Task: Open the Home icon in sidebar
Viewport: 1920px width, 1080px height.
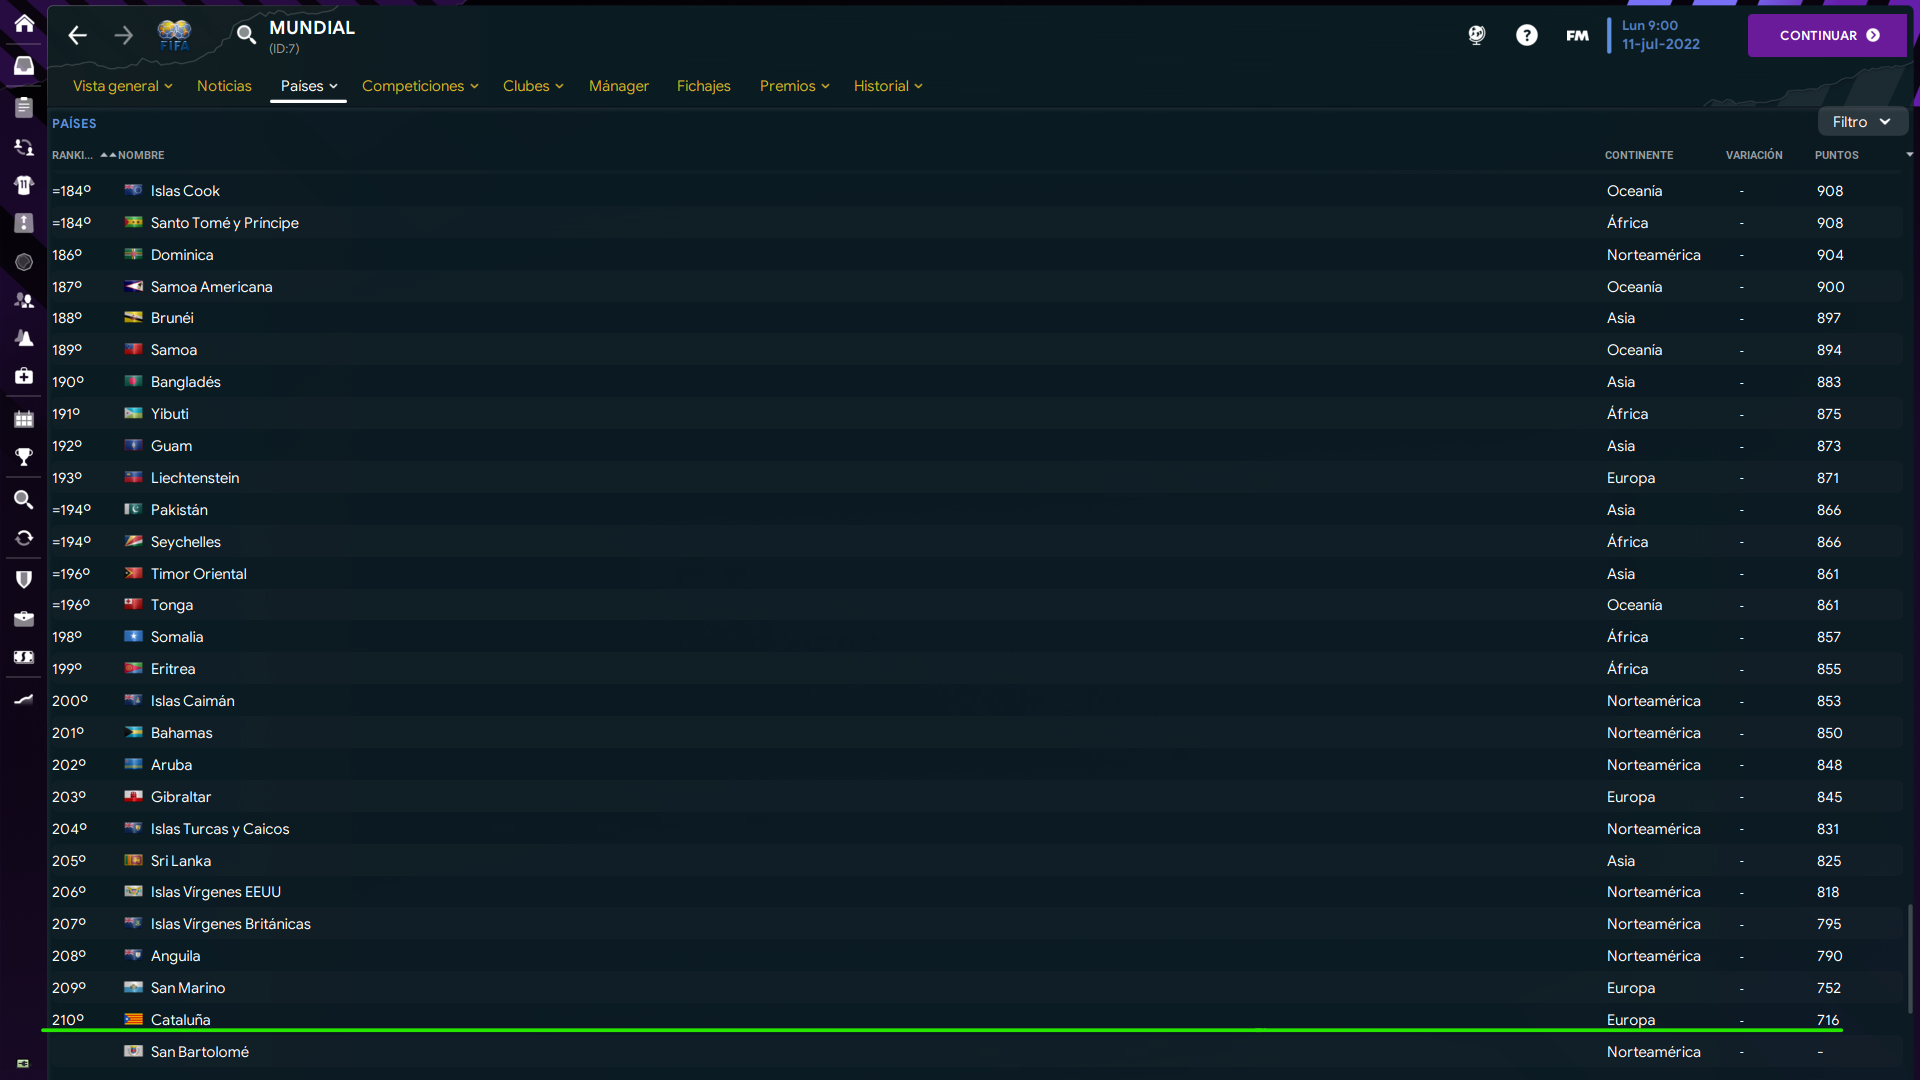Action: tap(24, 23)
